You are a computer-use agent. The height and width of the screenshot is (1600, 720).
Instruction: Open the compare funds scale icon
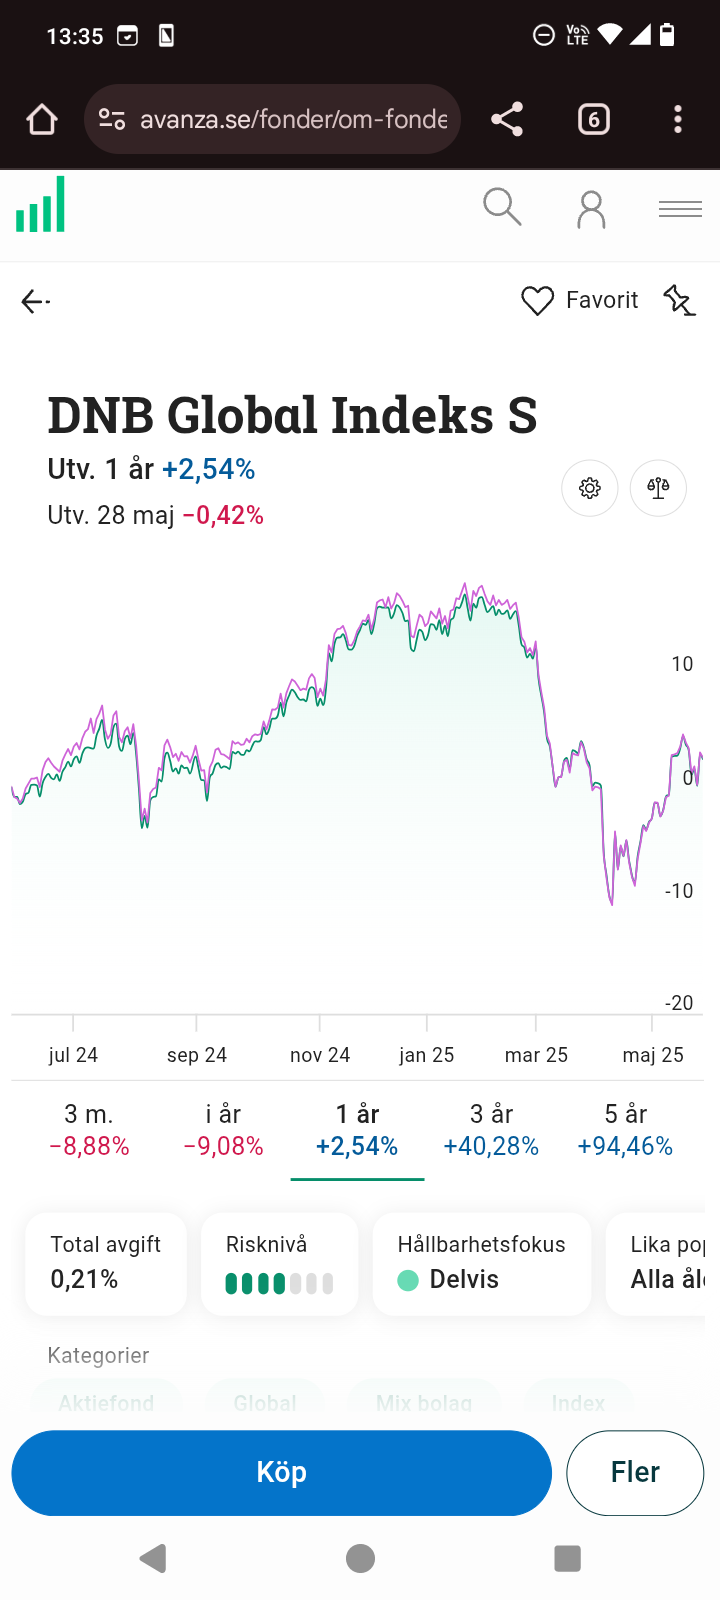pos(658,488)
